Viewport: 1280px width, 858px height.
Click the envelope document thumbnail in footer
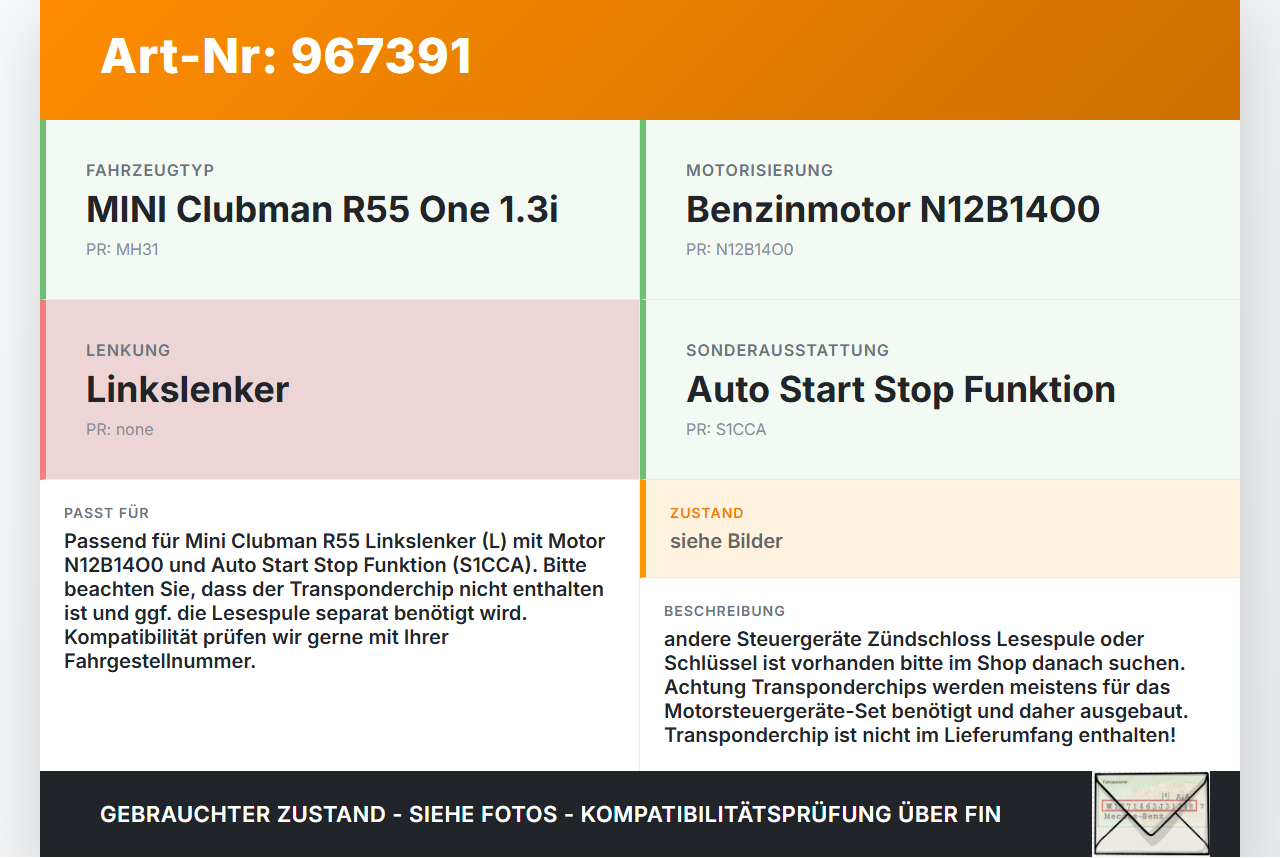1151,814
